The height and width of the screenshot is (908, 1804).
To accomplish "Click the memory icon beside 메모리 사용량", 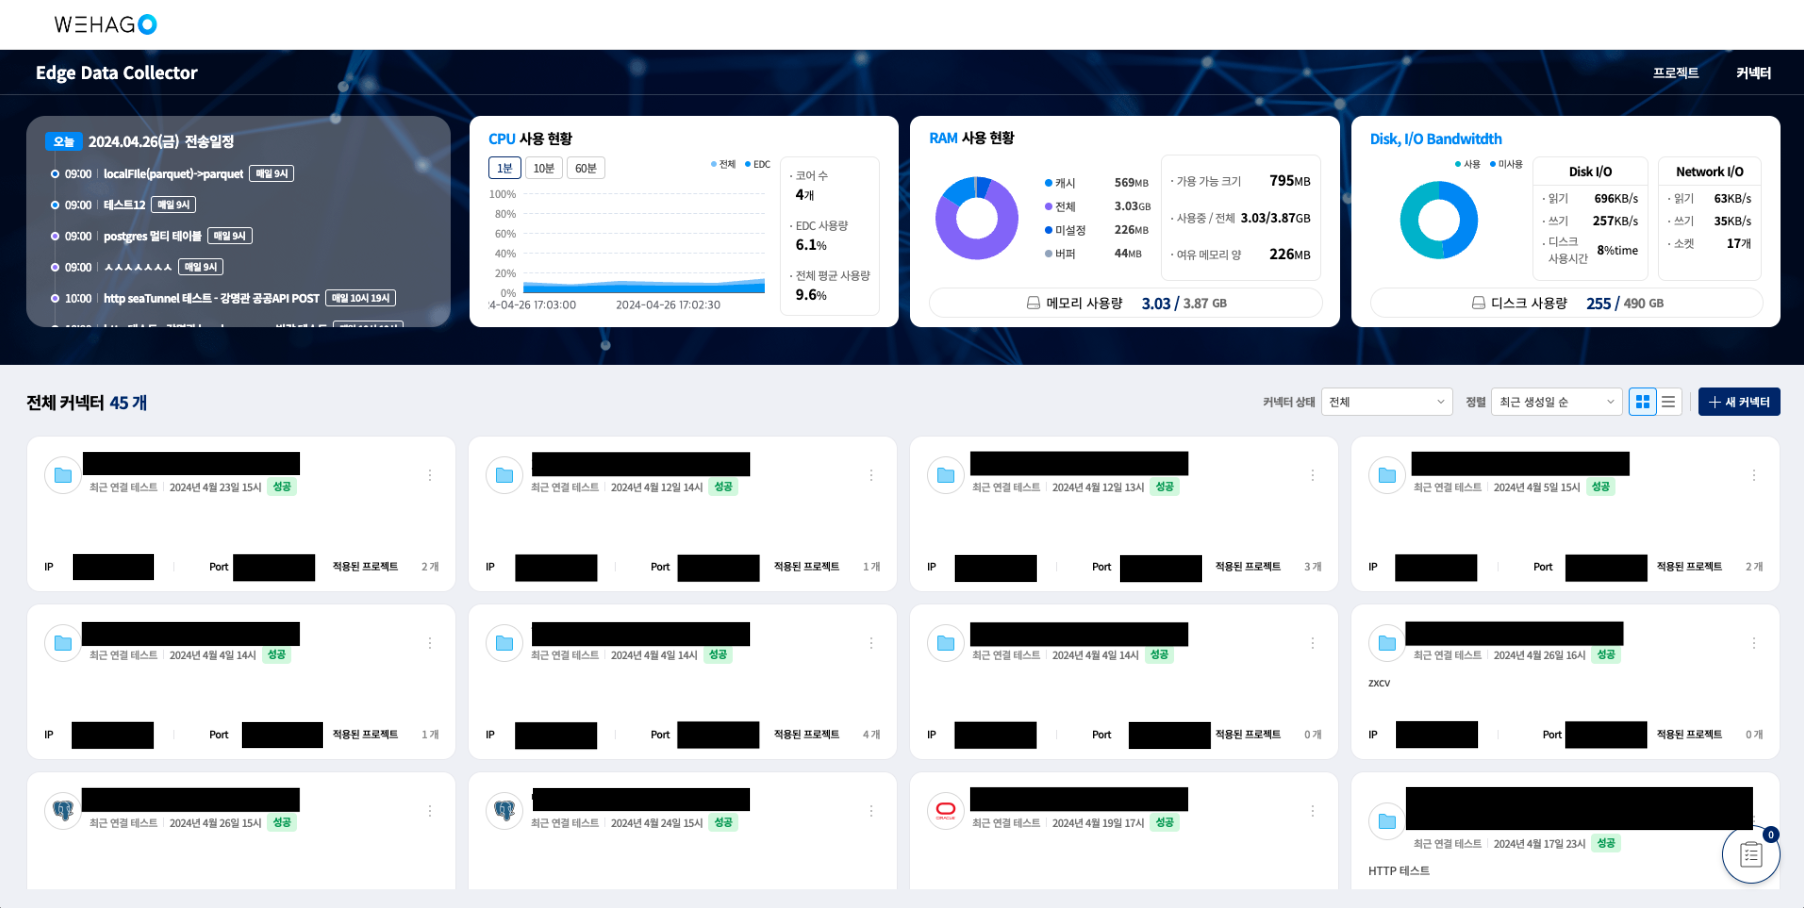I will coord(1033,303).
